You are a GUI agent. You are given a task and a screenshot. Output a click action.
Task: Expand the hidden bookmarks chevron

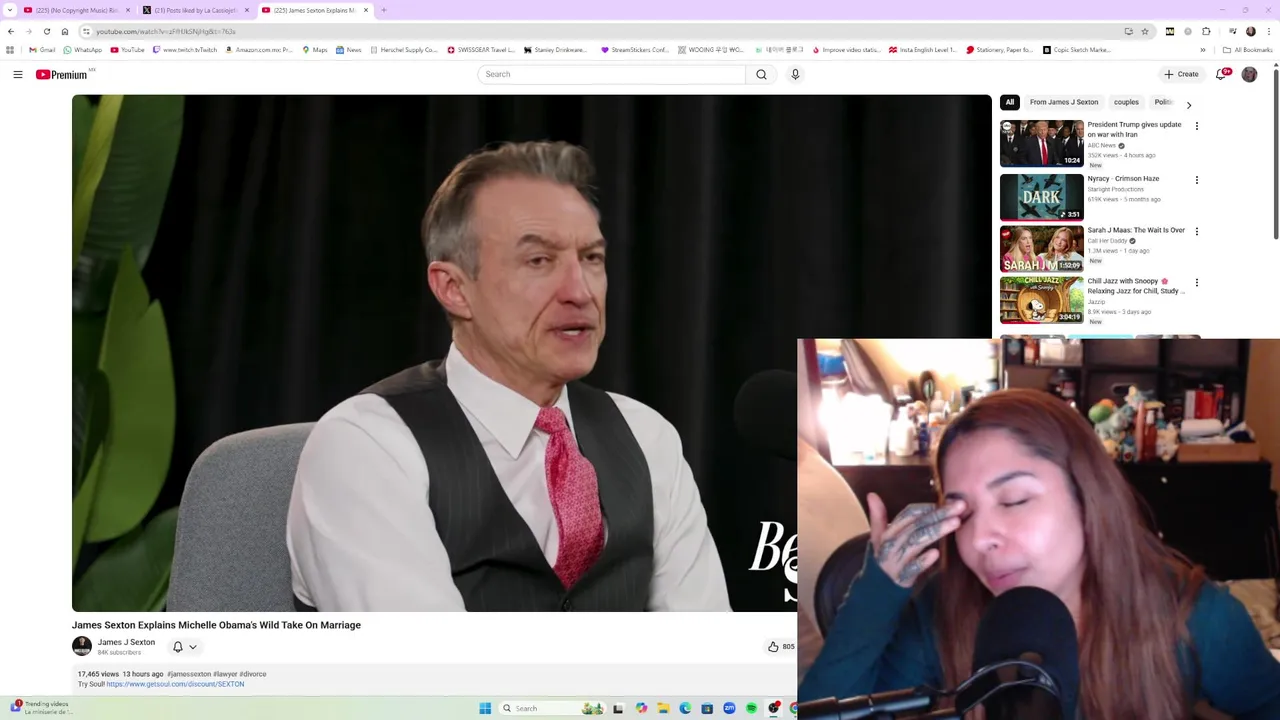click(1203, 50)
